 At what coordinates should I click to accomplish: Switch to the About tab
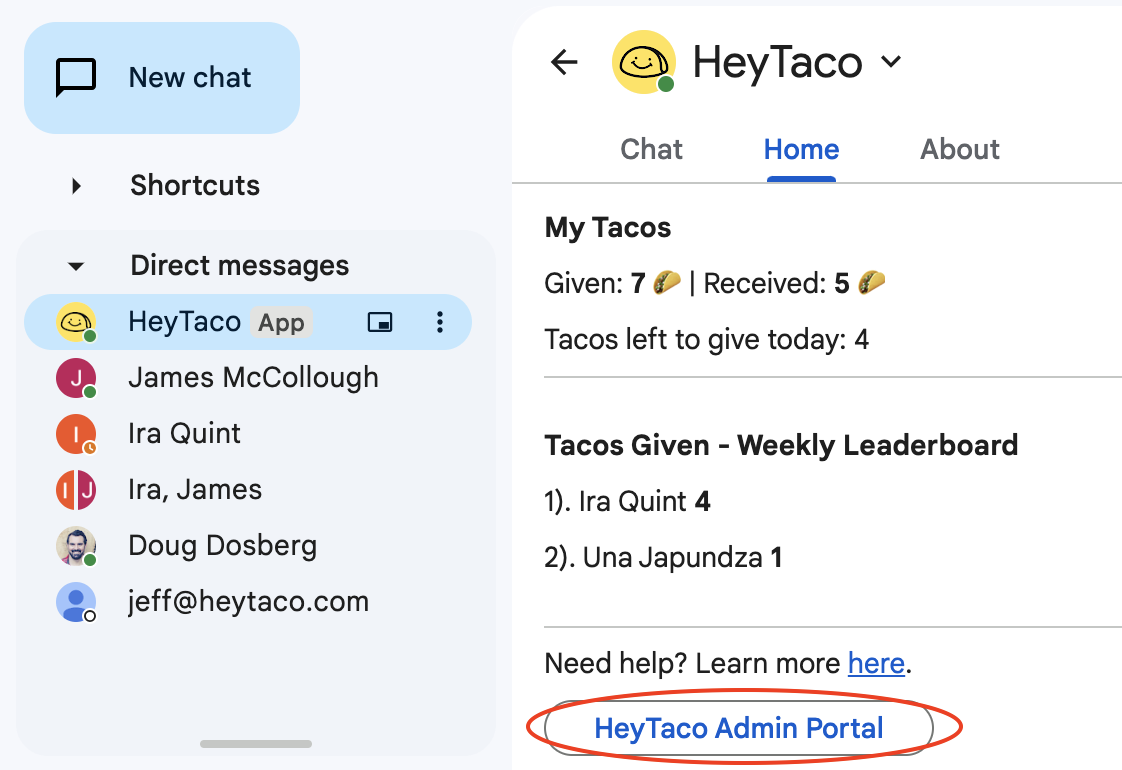point(960,150)
